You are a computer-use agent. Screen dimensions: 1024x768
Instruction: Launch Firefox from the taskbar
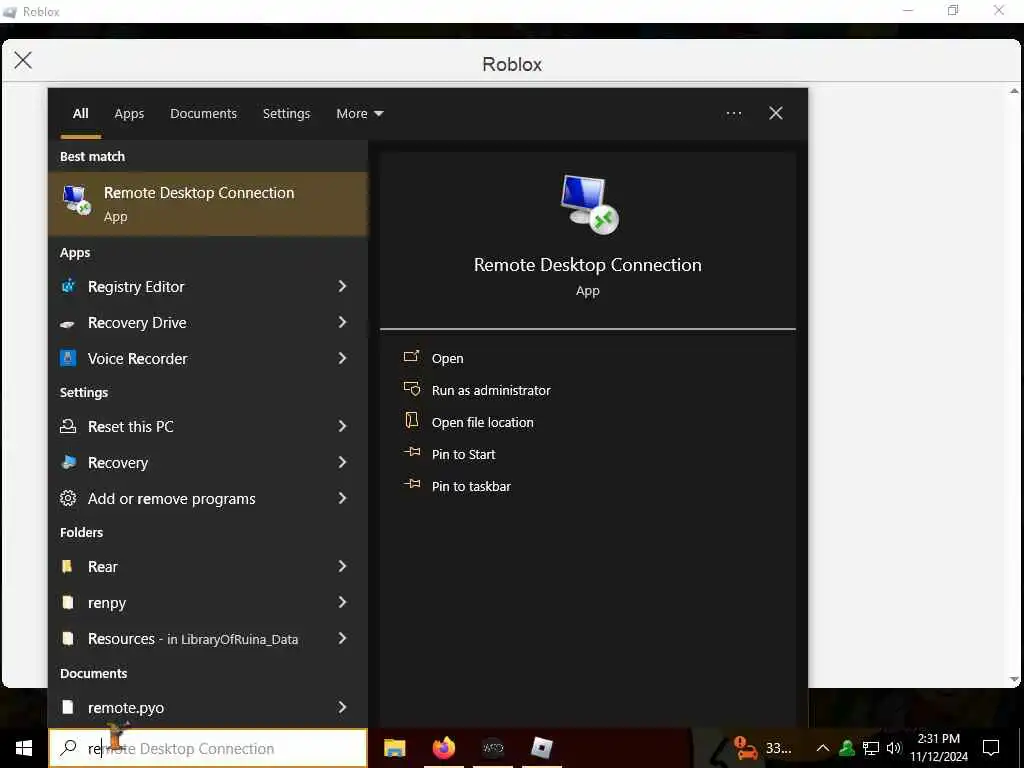pyautogui.click(x=443, y=748)
